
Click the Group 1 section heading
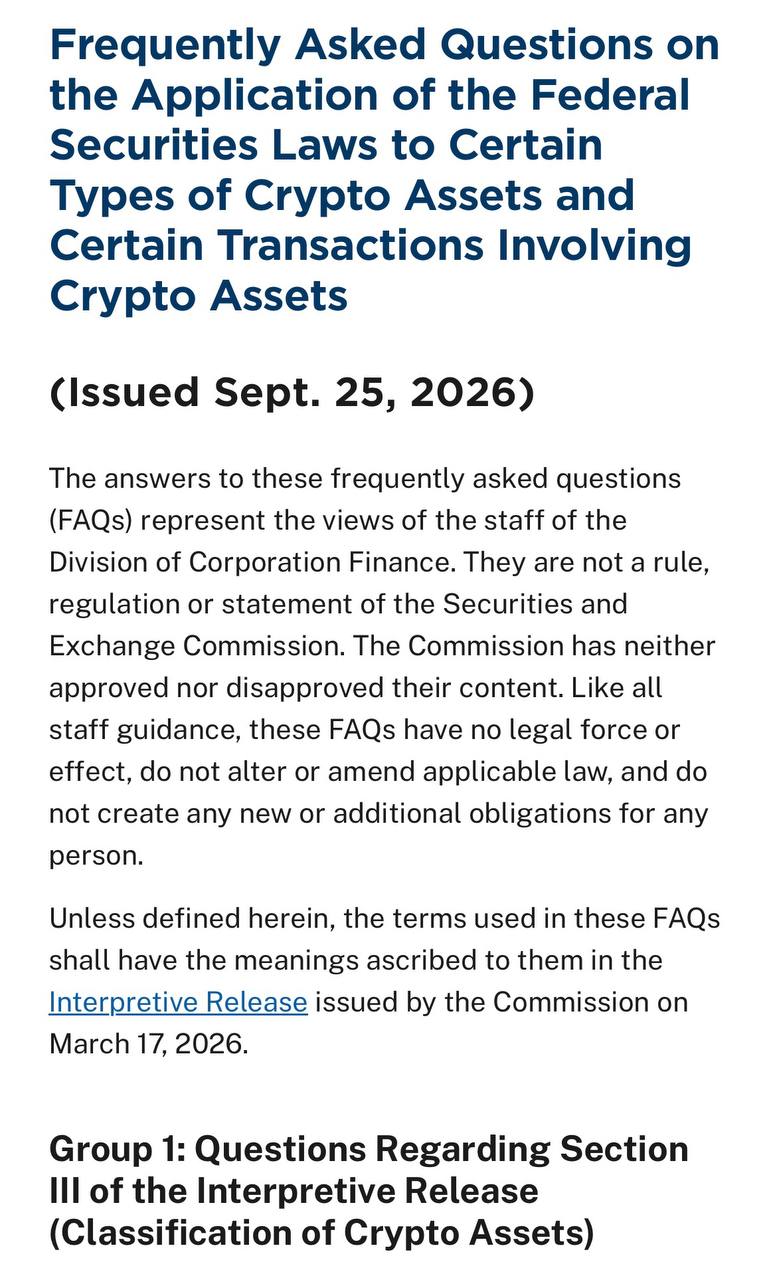[x=369, y=1190]
